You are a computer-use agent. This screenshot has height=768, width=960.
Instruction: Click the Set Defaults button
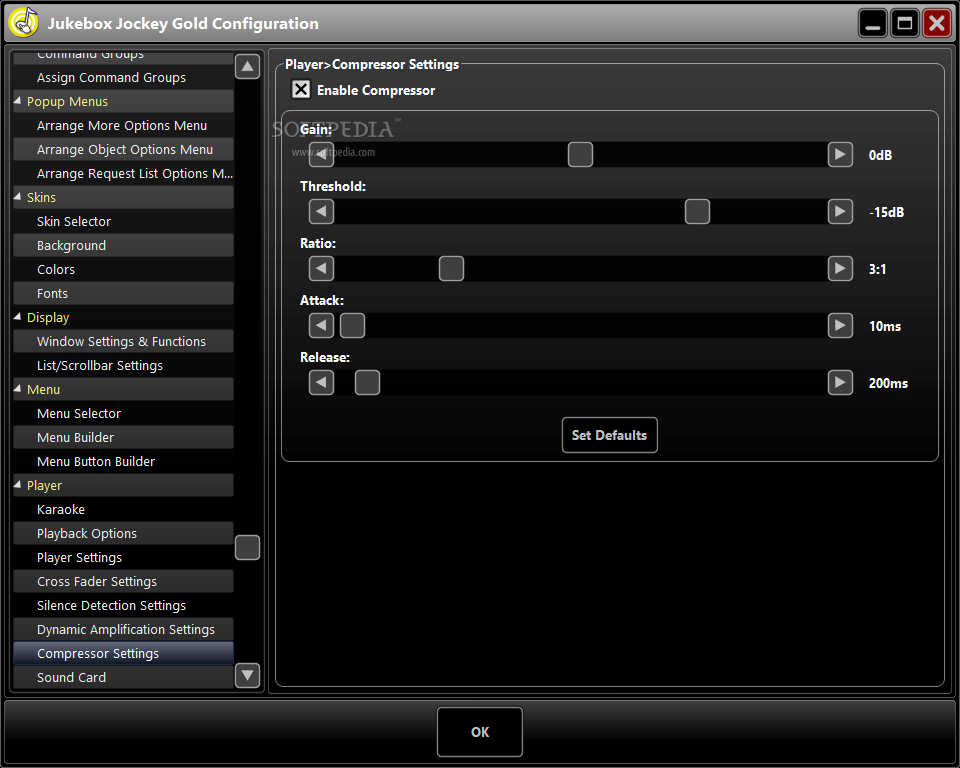click(610, 435)
